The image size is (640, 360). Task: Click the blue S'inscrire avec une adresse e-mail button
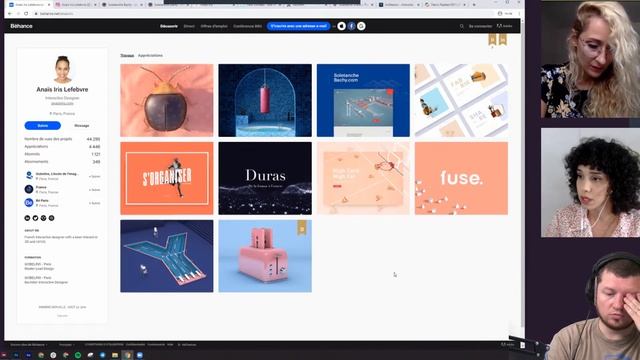[x=298, y=26]
